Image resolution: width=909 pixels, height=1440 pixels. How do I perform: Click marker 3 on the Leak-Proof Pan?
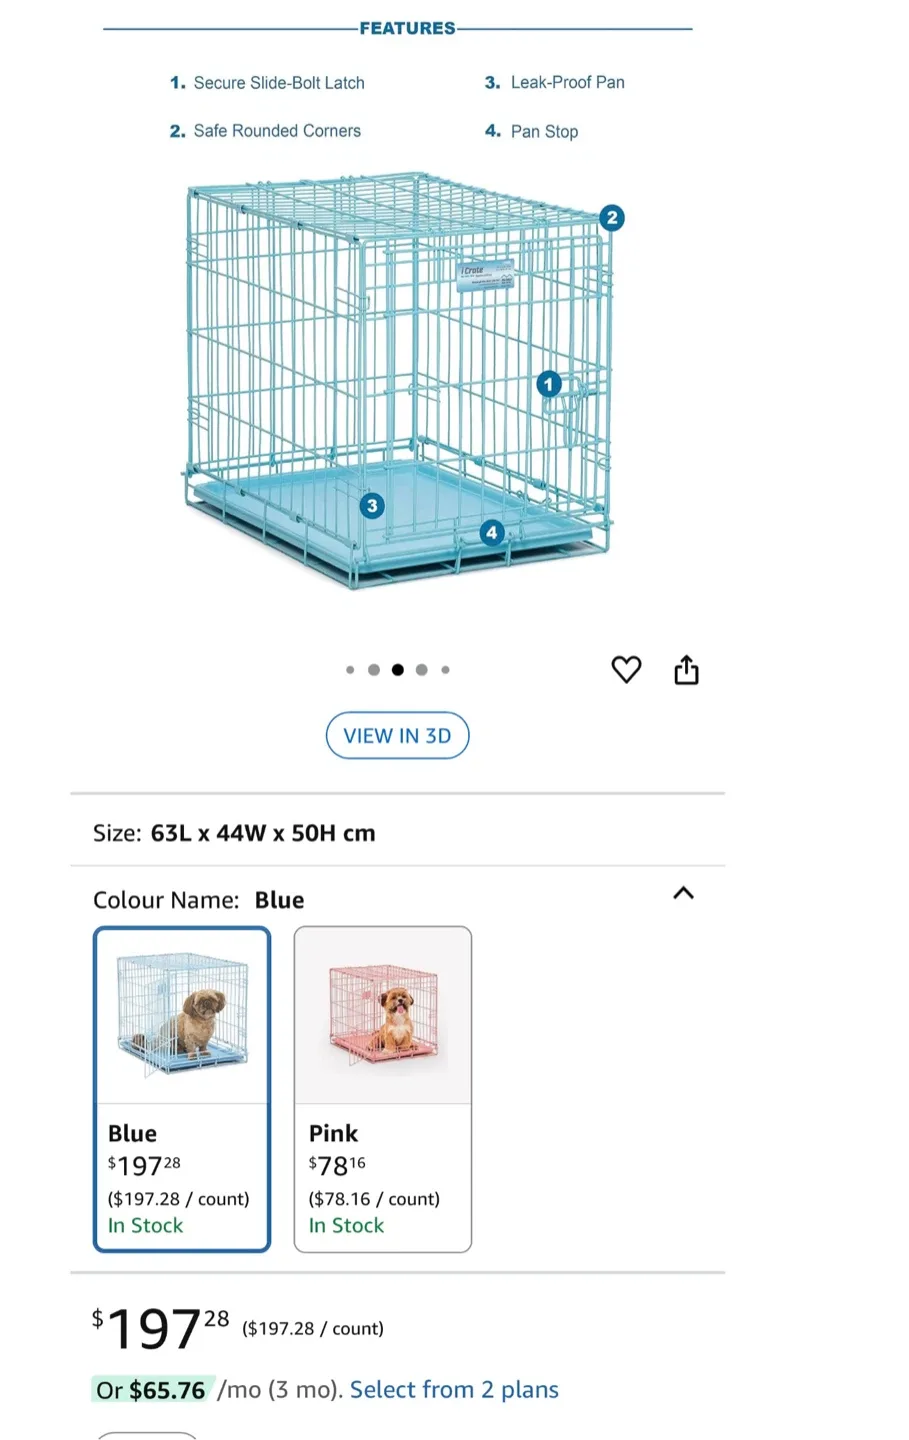pyautogui.click(x=371, y=506)
